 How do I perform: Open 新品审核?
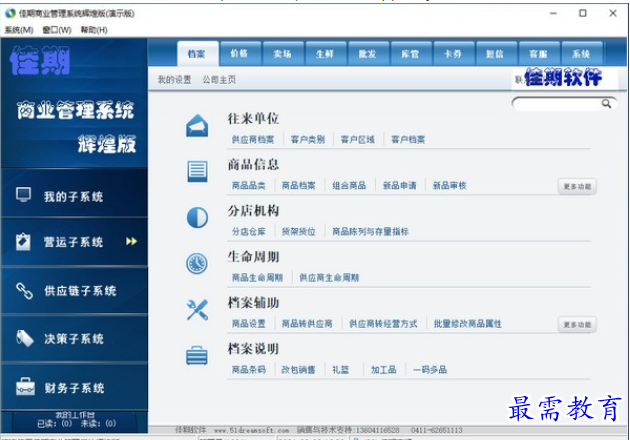pos(449,185)
